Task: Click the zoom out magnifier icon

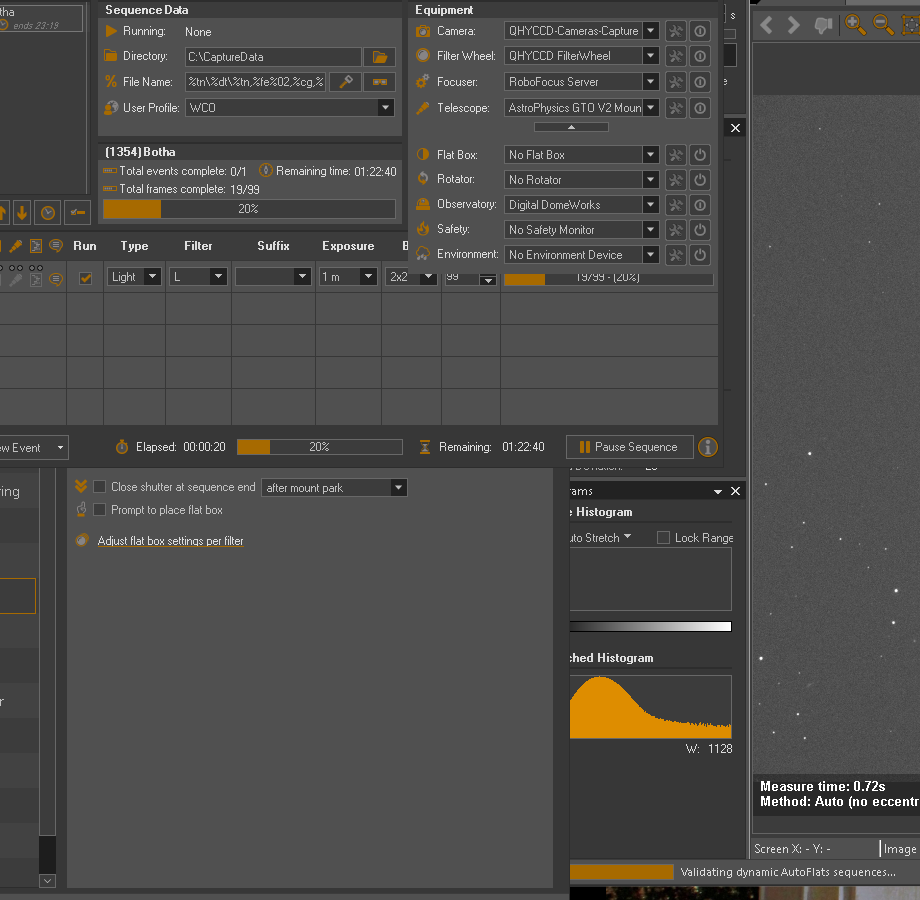Action: pos(885,25)
